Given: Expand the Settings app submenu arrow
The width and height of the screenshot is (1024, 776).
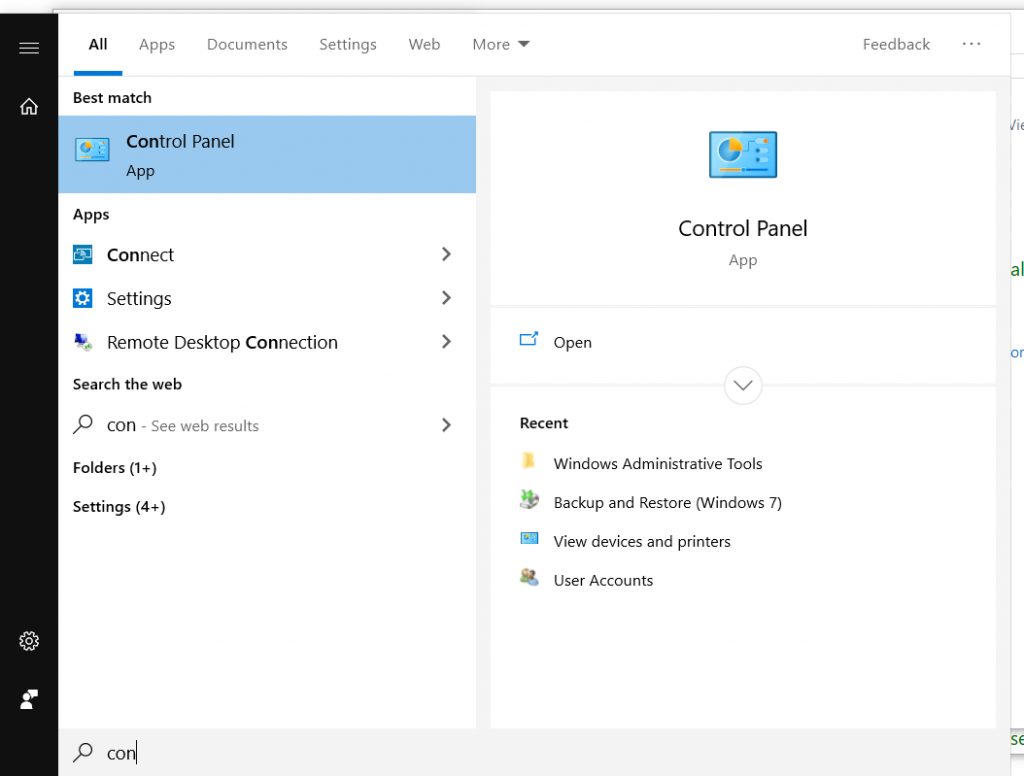Looking at the screenshot, I should coord(447,298).
